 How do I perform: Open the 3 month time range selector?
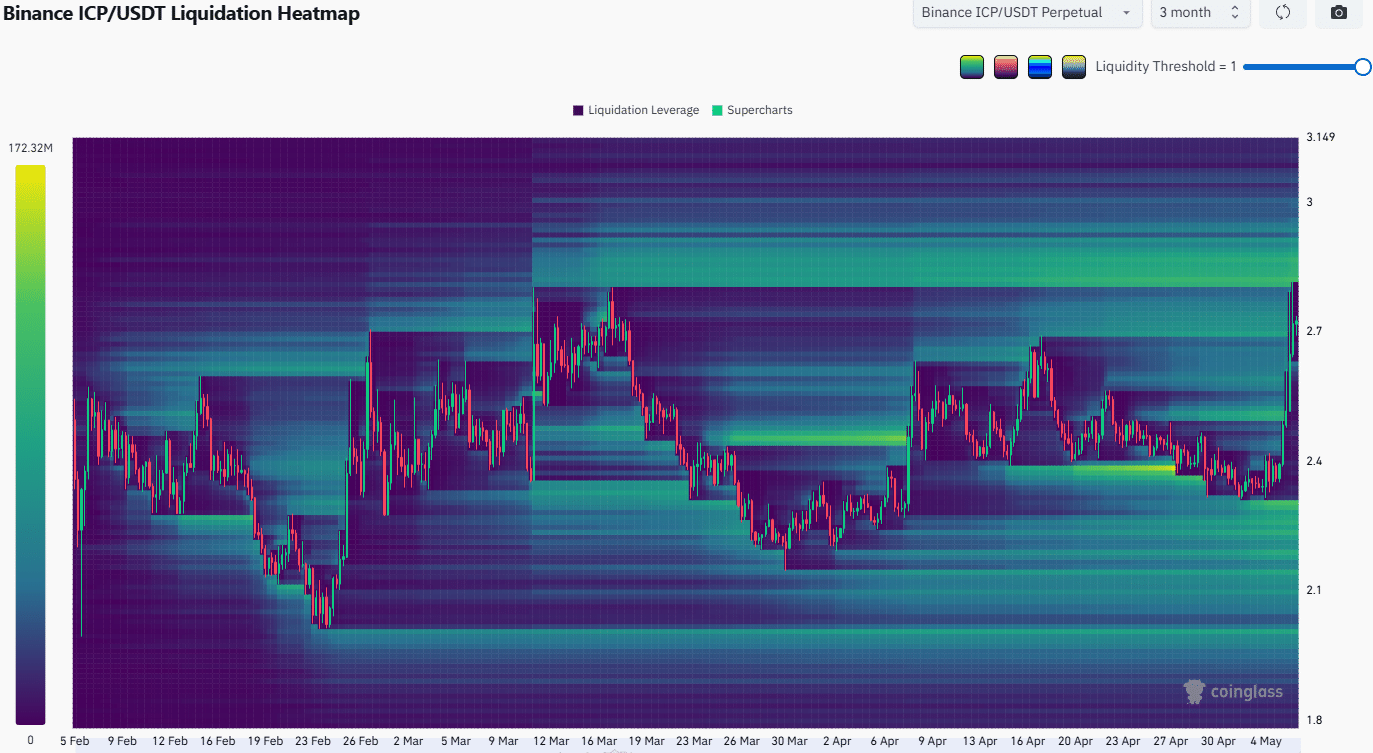point(1199,13)
